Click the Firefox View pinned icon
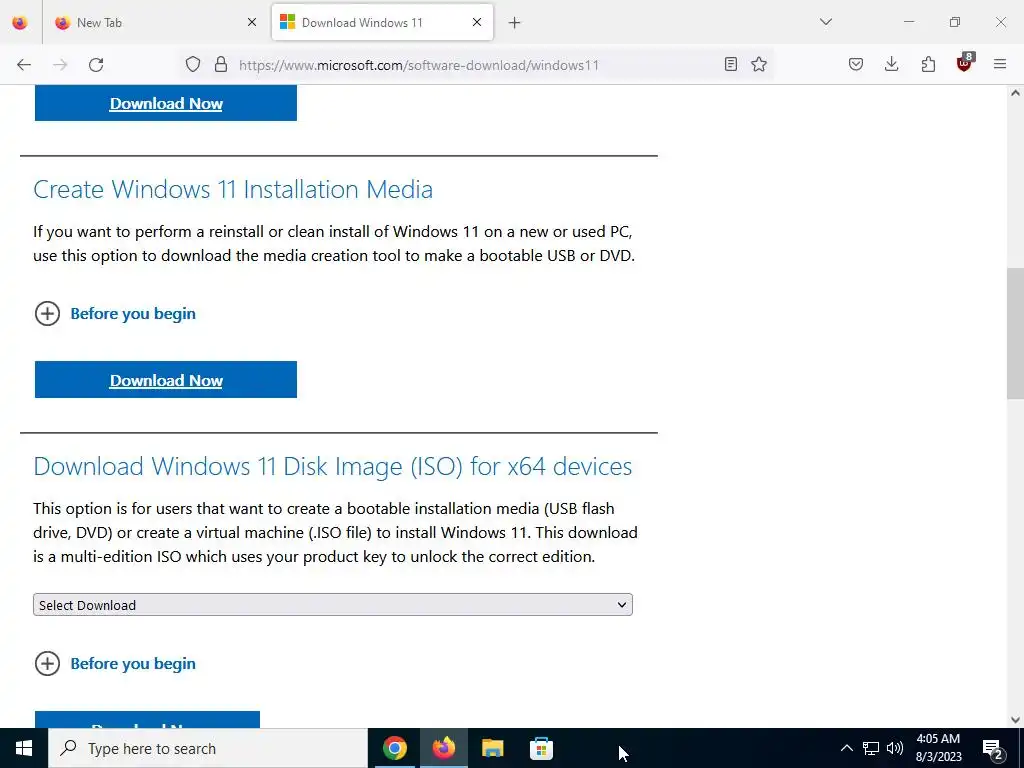The width and height of the screenshot is (1024, 768). 20,22
